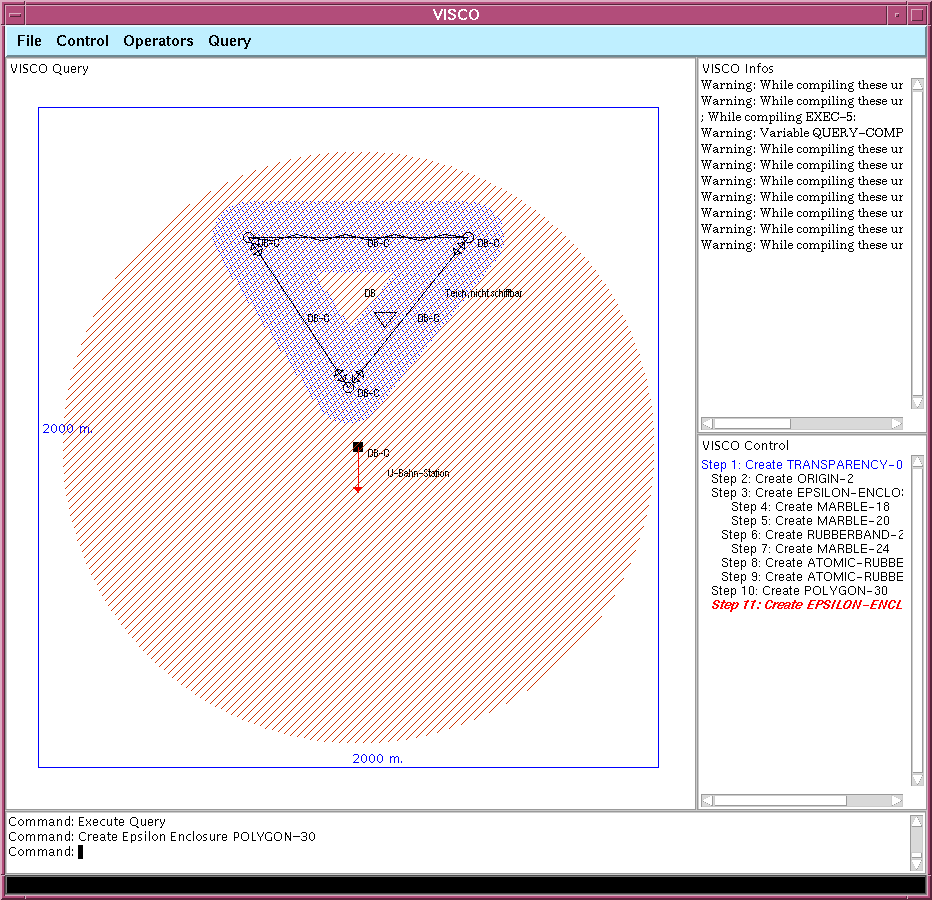Open the Query menu
The image size is (932, 900).
[x=229, y=41]
